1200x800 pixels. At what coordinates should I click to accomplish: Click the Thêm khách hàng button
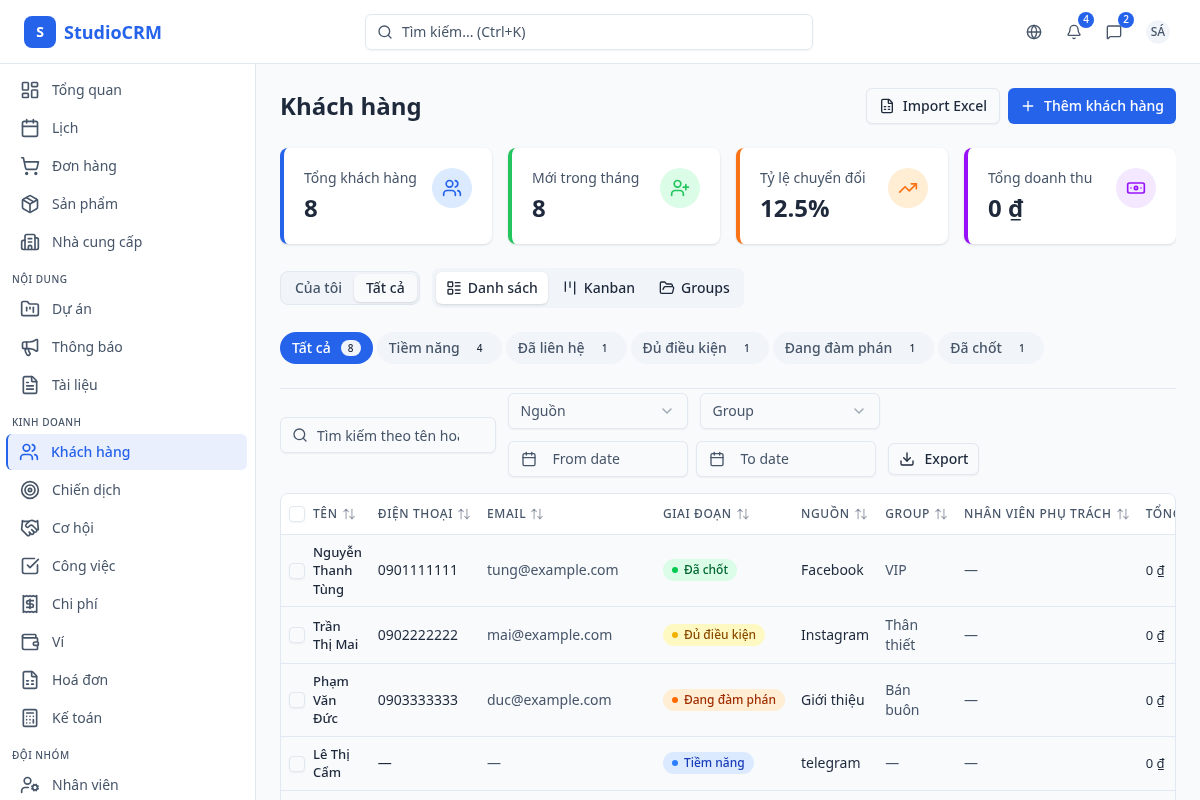click(1091, 105)
